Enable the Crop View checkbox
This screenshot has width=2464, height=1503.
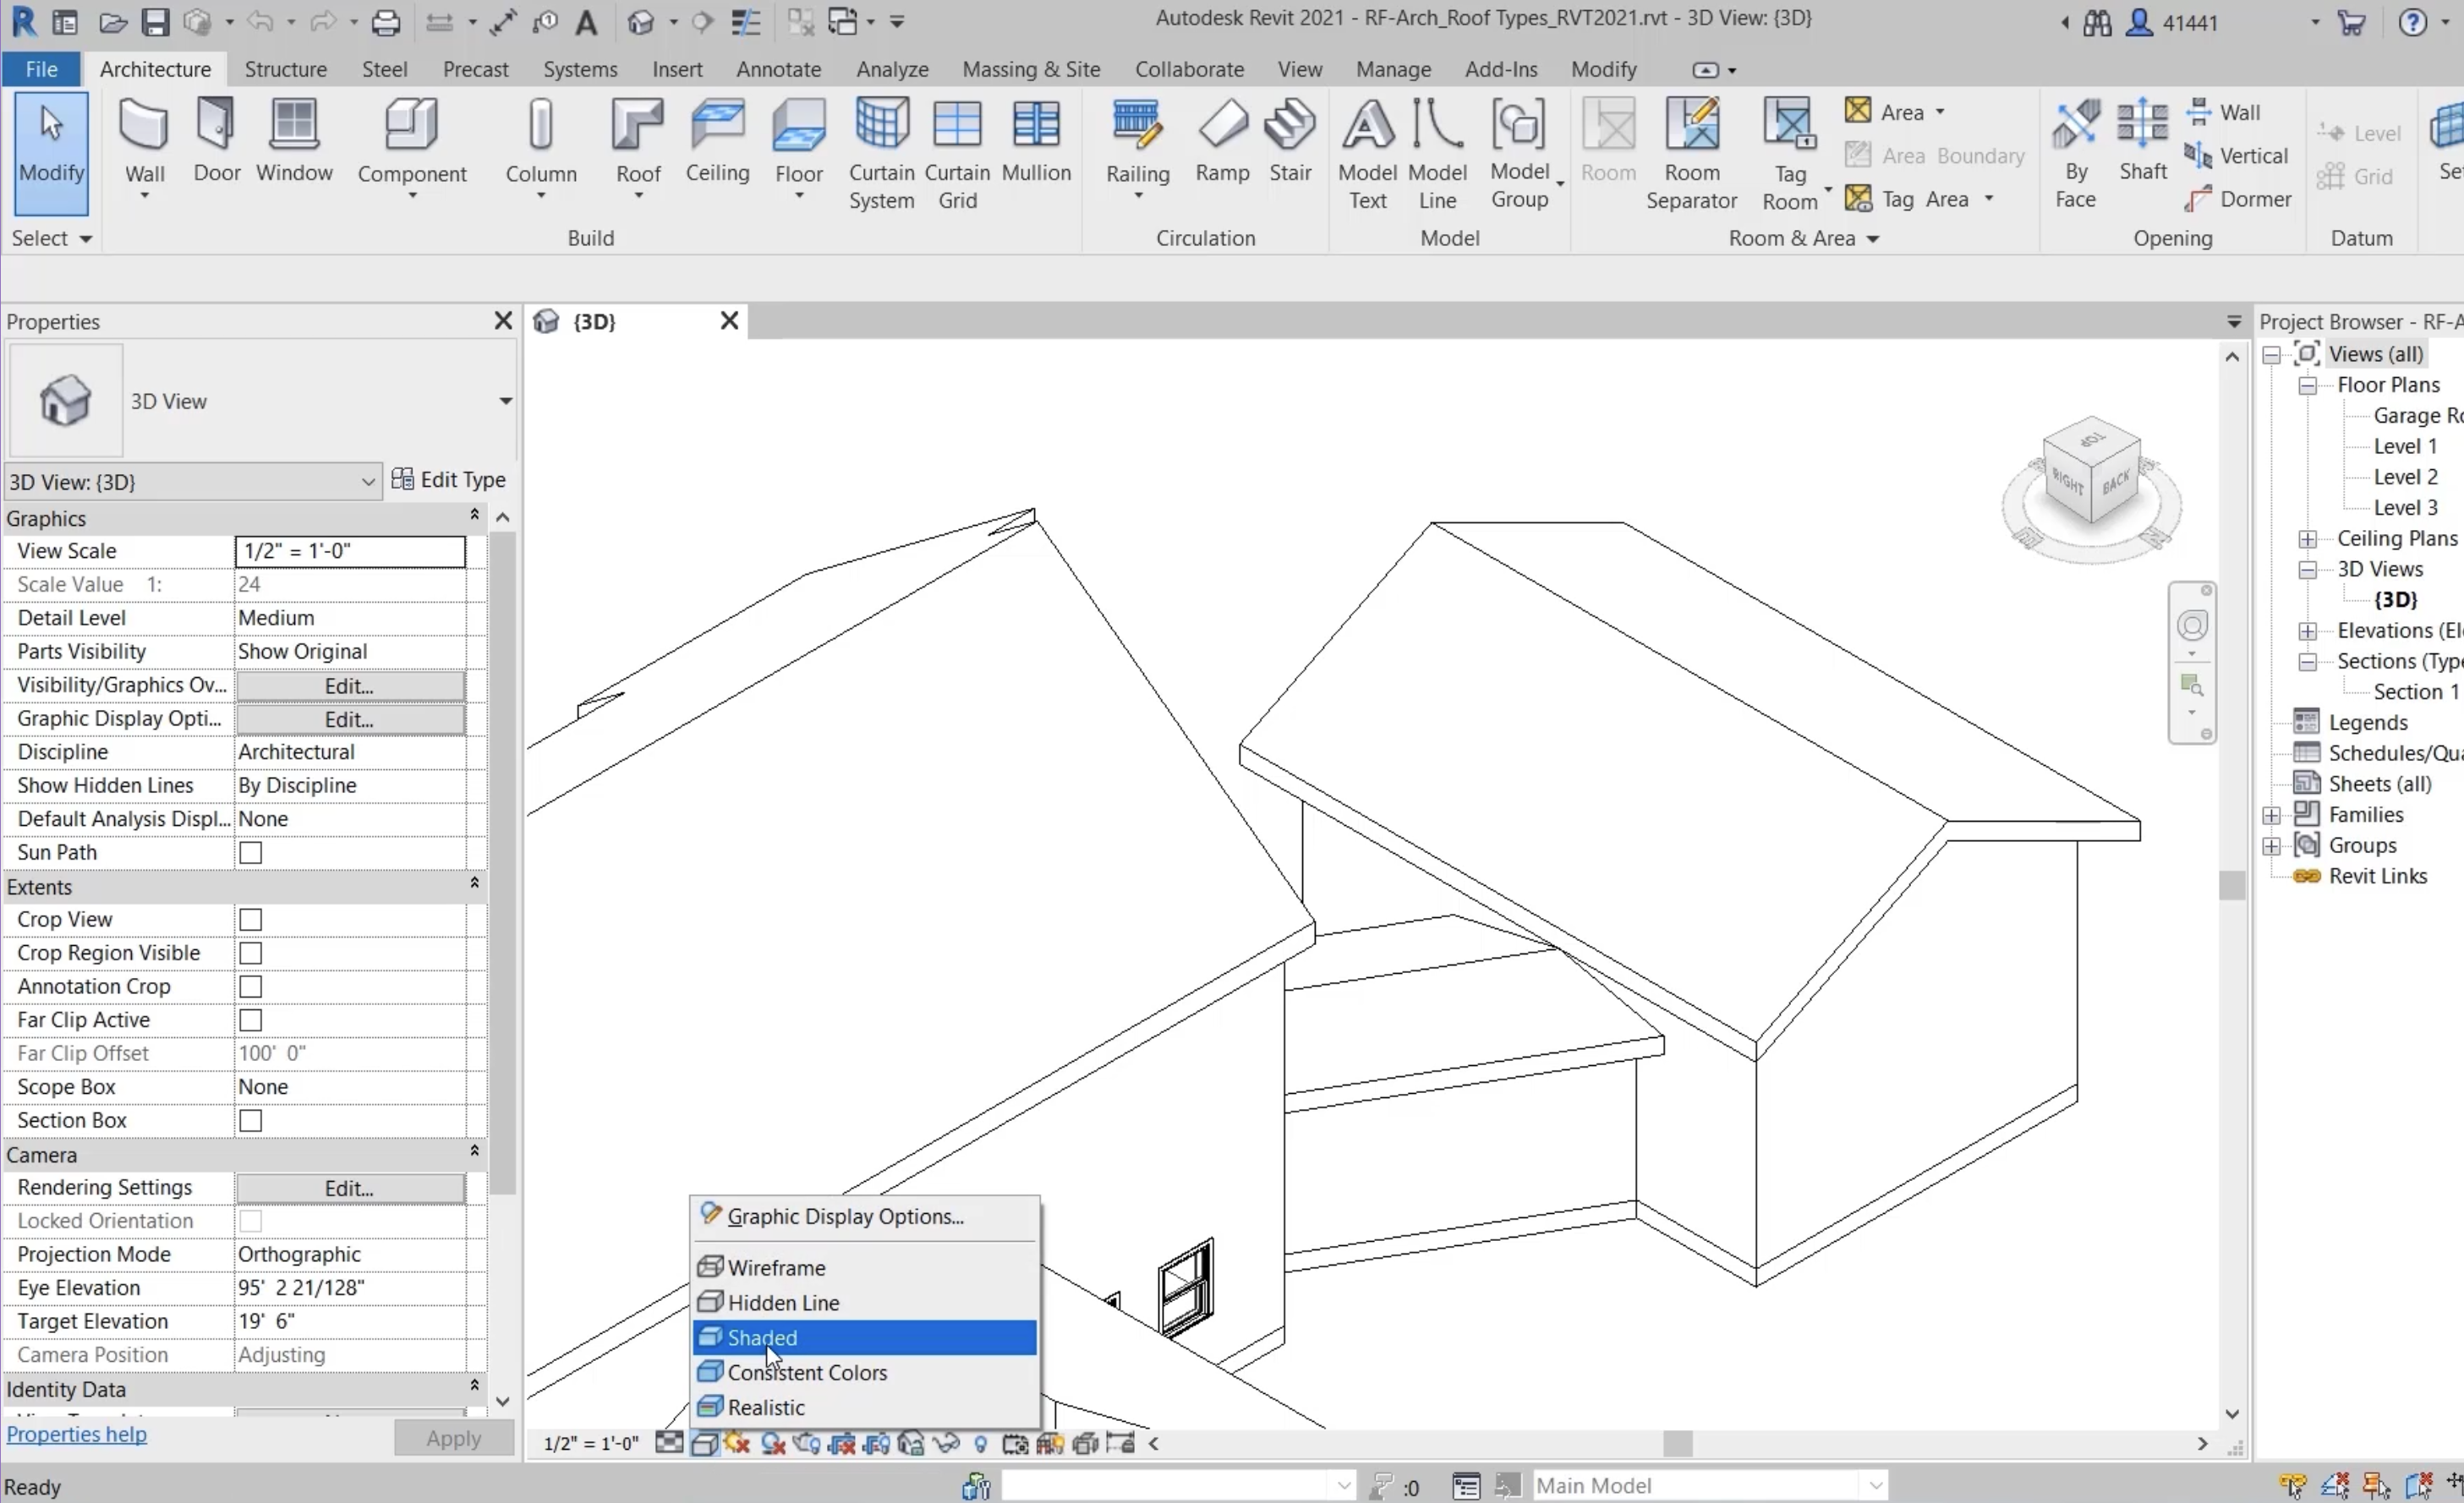pos(251,920)
